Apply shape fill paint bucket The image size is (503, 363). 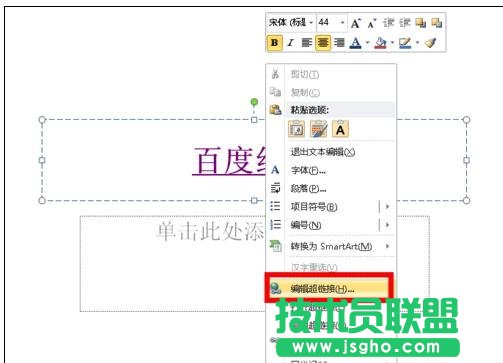[x=380, y=43]
